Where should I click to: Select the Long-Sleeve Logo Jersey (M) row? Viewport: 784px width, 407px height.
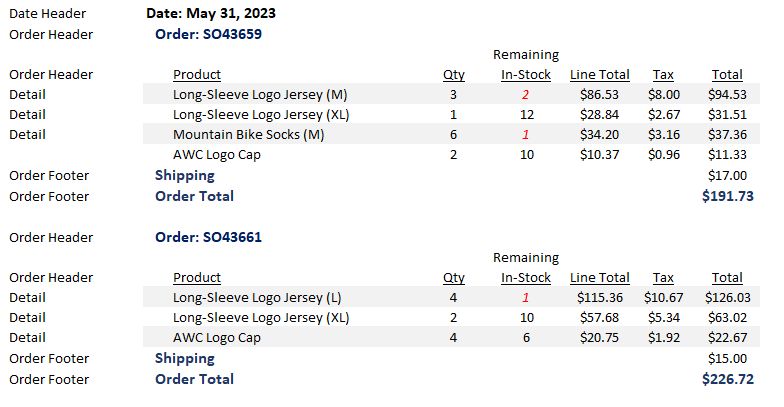coord(451,94)
